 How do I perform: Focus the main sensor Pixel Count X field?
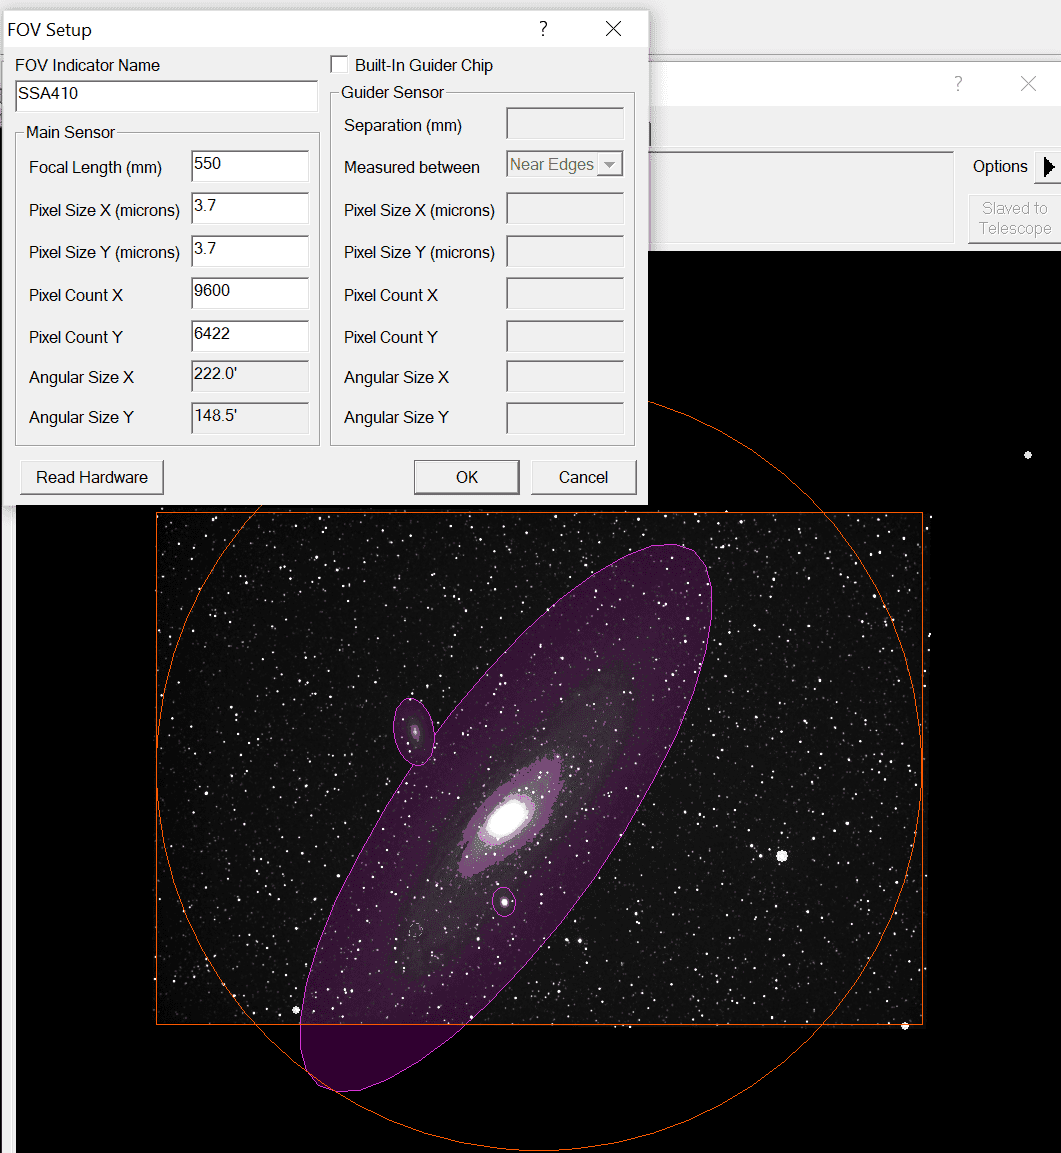click(x=250, y=293)
